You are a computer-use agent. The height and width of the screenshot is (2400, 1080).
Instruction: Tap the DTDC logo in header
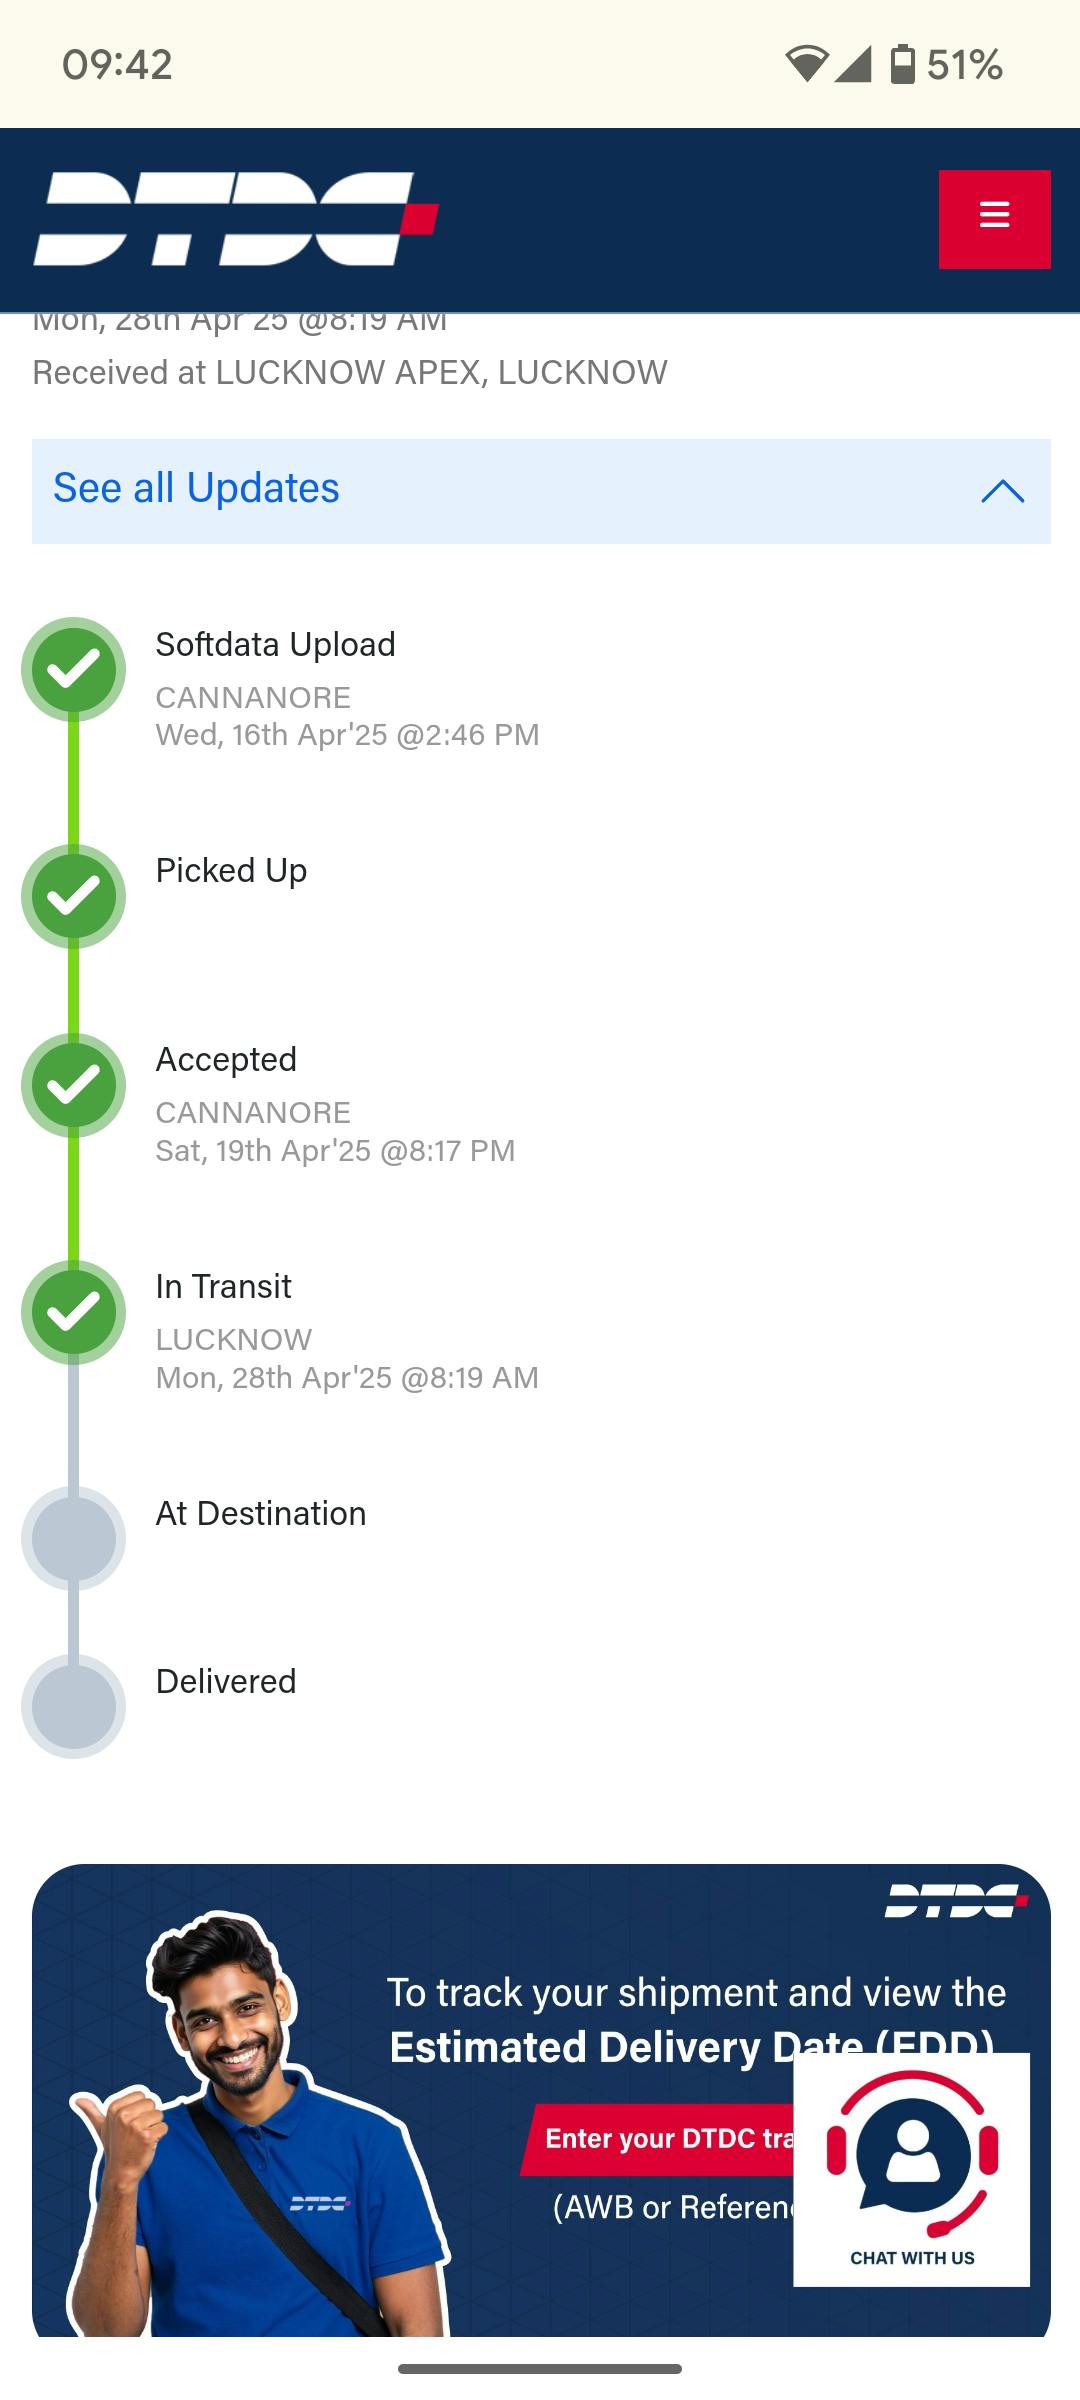tap(236, 219)
